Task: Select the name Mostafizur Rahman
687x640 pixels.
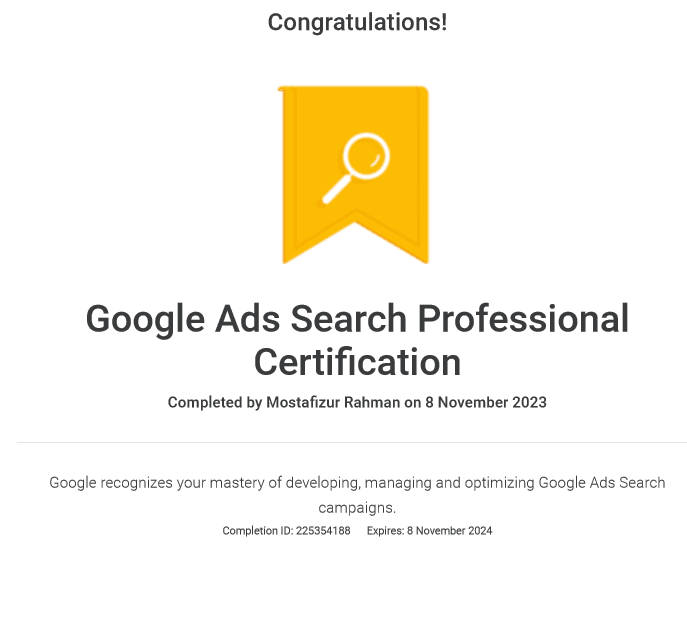Action: (329, 403)
